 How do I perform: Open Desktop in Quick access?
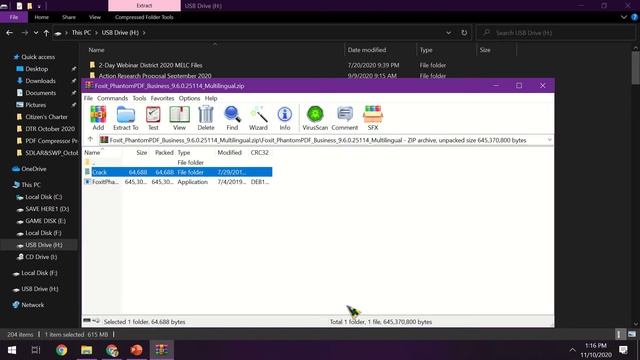[37, 69]
